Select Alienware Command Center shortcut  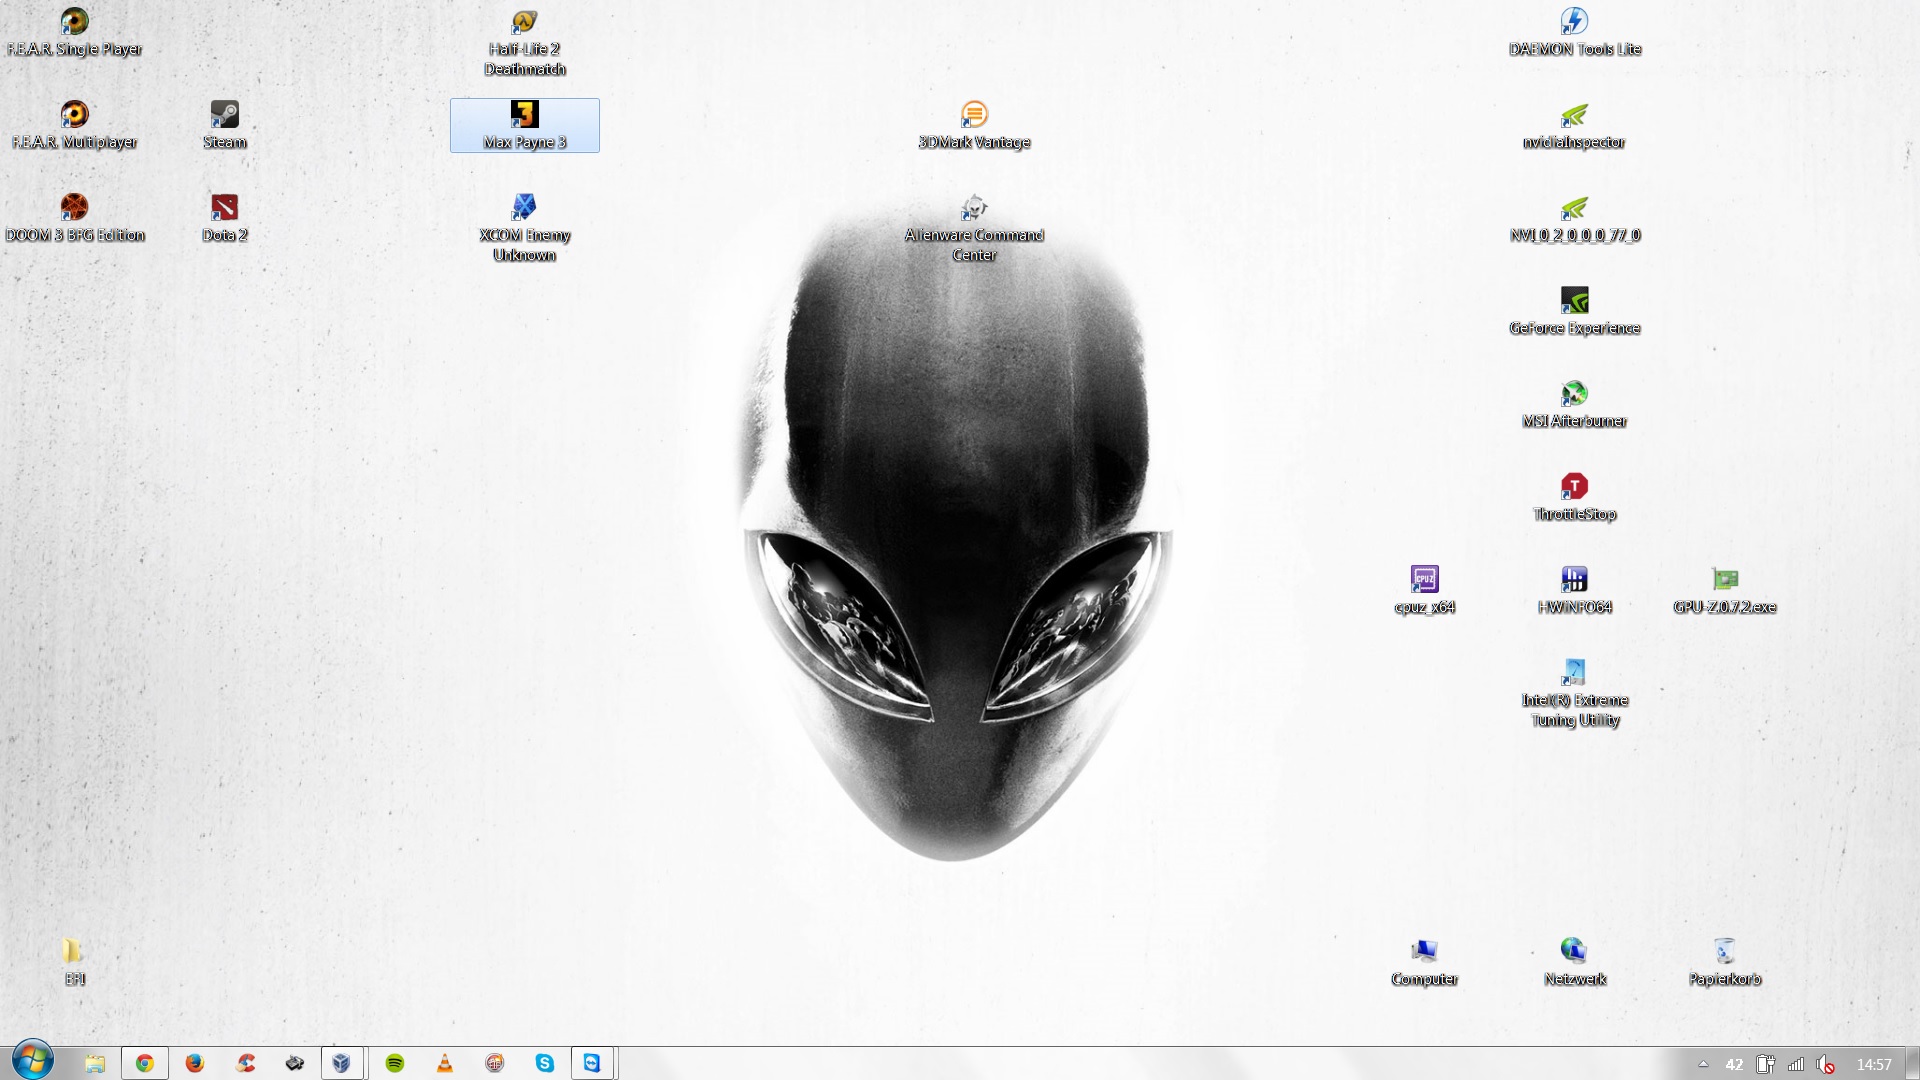[x=975, y=228]
